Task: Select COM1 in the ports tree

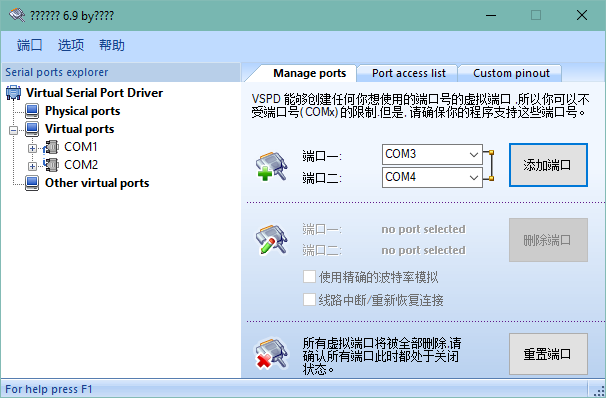Action: [81, 147]
